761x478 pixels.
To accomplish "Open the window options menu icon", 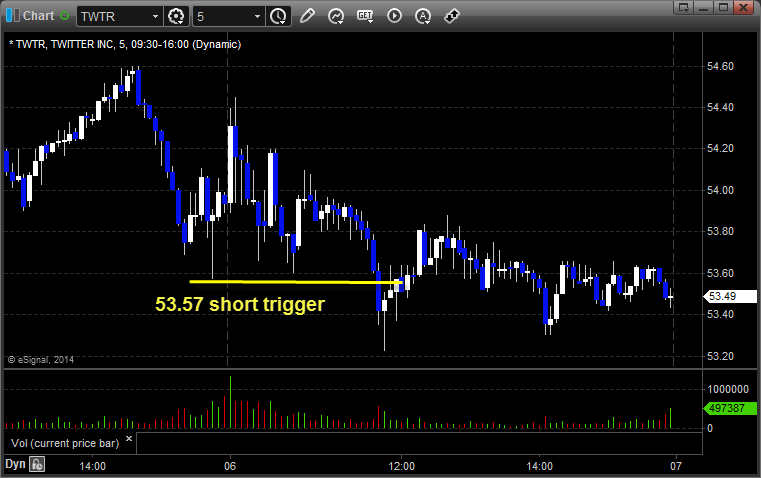I will point(684,7).
